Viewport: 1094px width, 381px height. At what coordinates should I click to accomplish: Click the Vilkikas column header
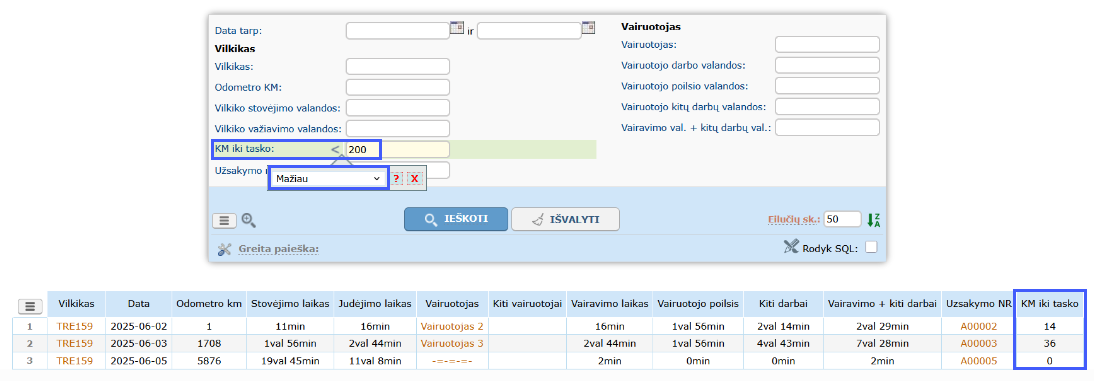tap(75, 304)
